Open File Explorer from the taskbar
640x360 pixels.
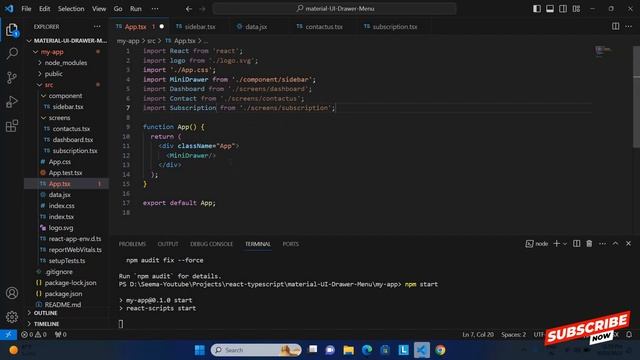pos(349,350)
